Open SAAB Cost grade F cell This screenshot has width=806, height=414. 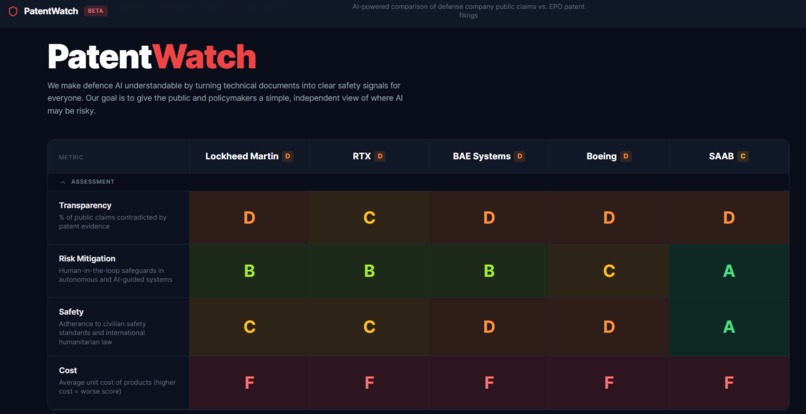(729, 383)
